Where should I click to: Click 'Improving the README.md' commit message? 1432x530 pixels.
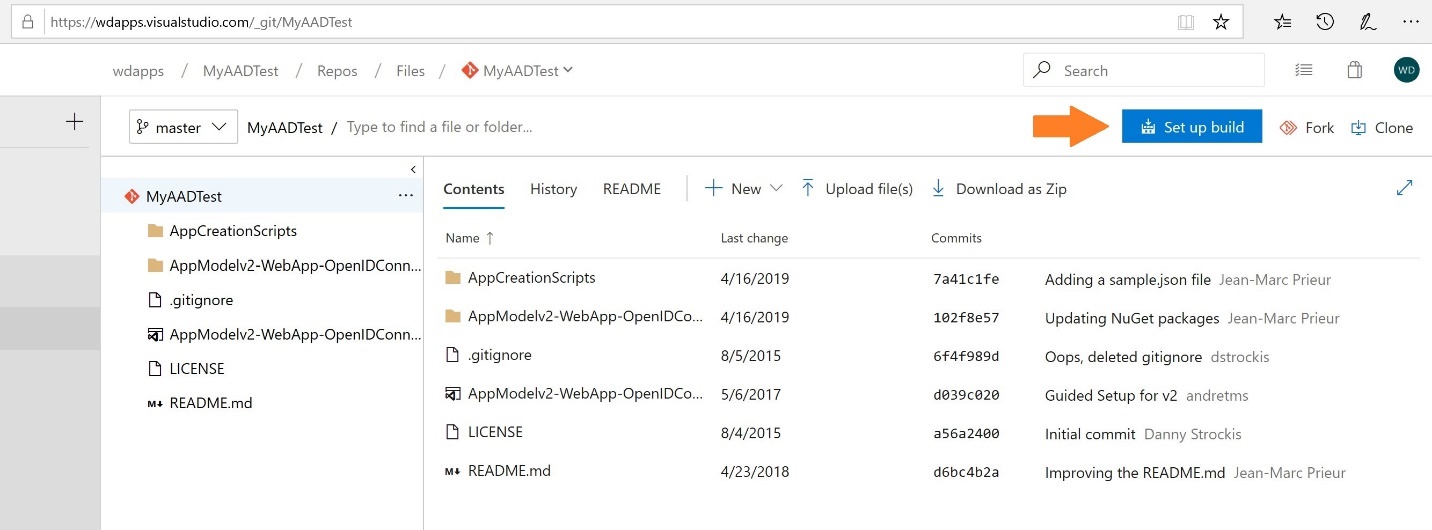(x=1135, y=472)
